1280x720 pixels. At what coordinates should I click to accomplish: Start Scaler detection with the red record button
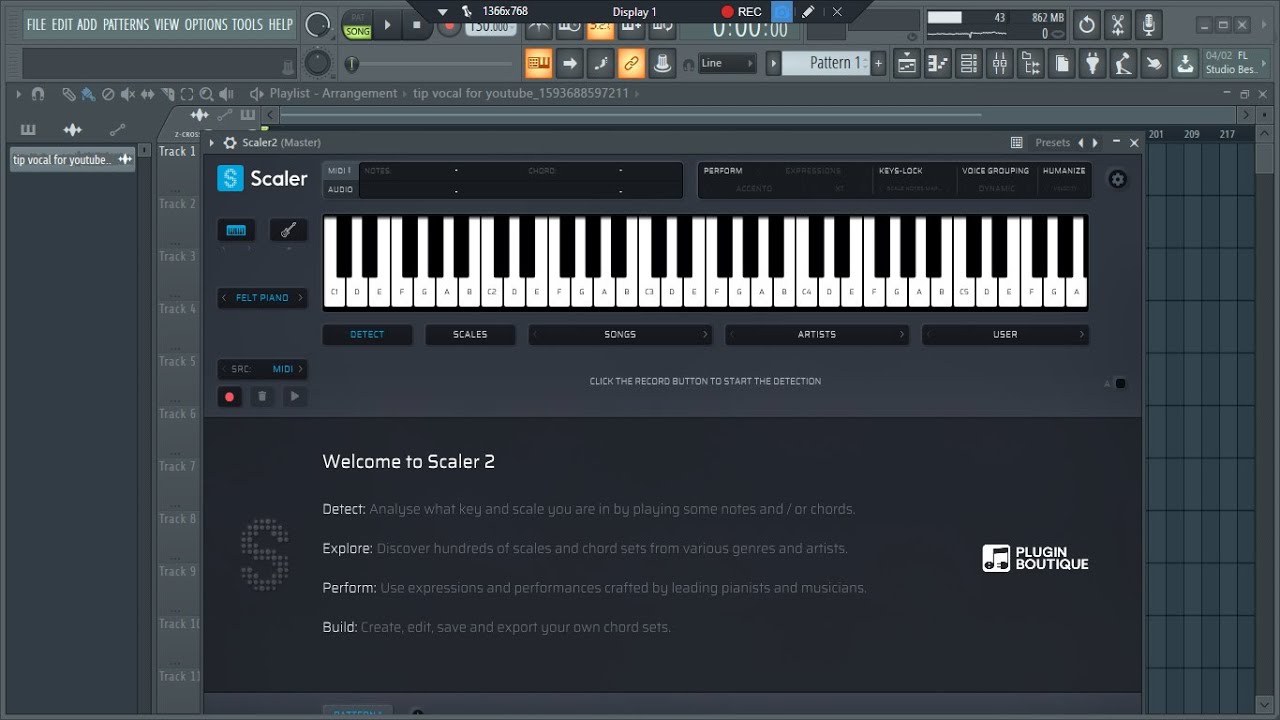pyautogui.click(x=229, y=396)
